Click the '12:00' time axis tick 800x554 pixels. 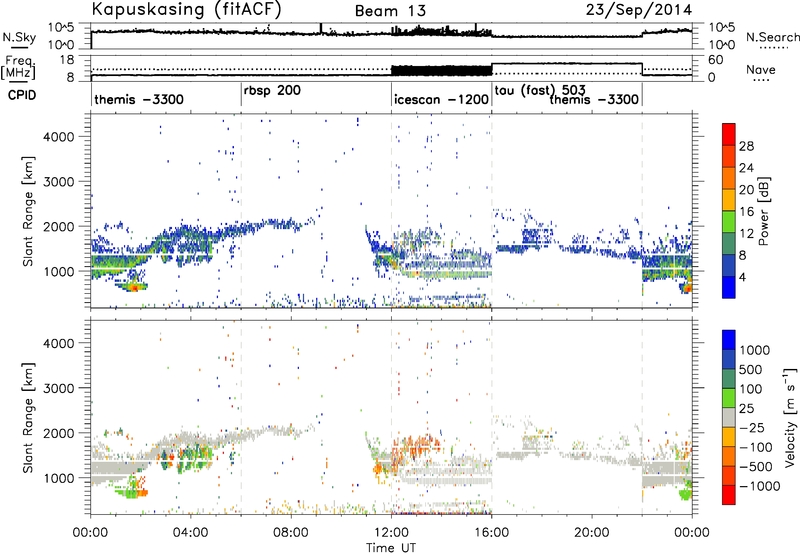tap(391, 533)
